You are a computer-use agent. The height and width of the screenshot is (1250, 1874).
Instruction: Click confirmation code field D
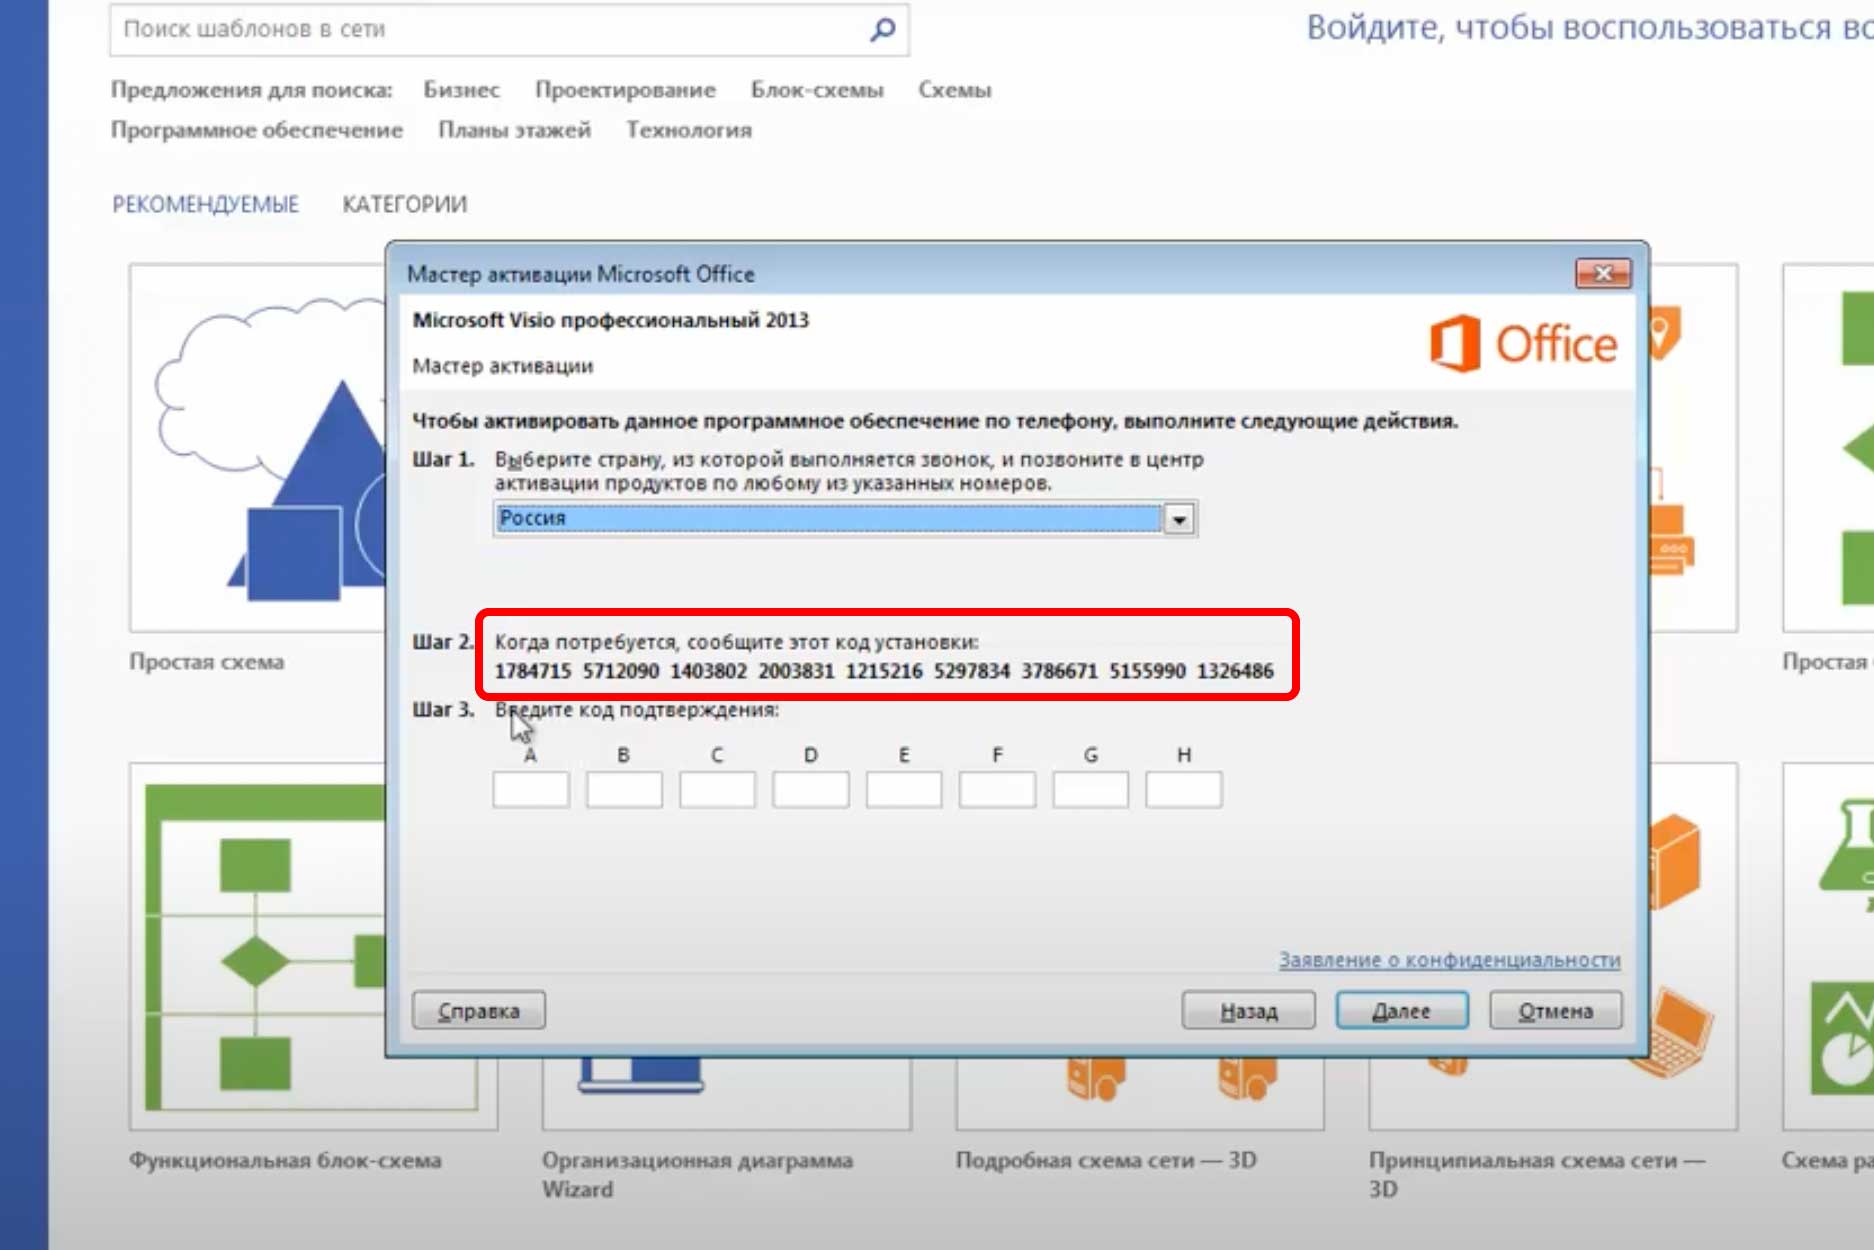click(811, 789)
